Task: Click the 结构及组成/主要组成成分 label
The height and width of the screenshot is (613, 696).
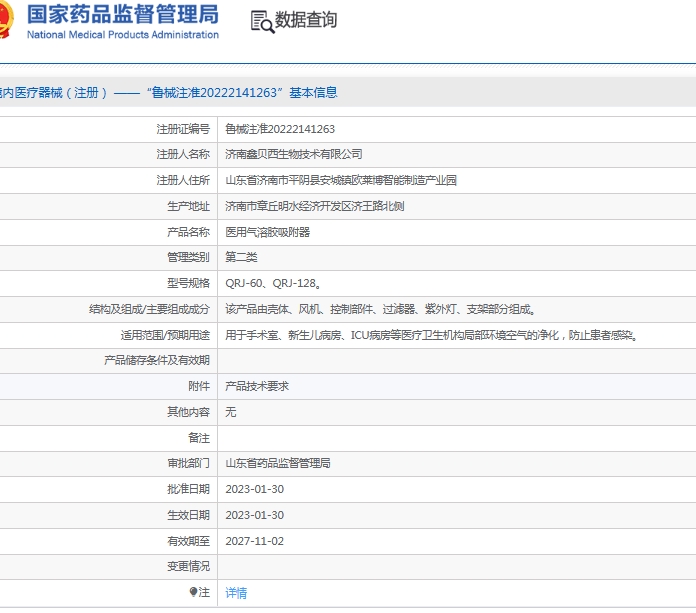Action: click(149, 309)
